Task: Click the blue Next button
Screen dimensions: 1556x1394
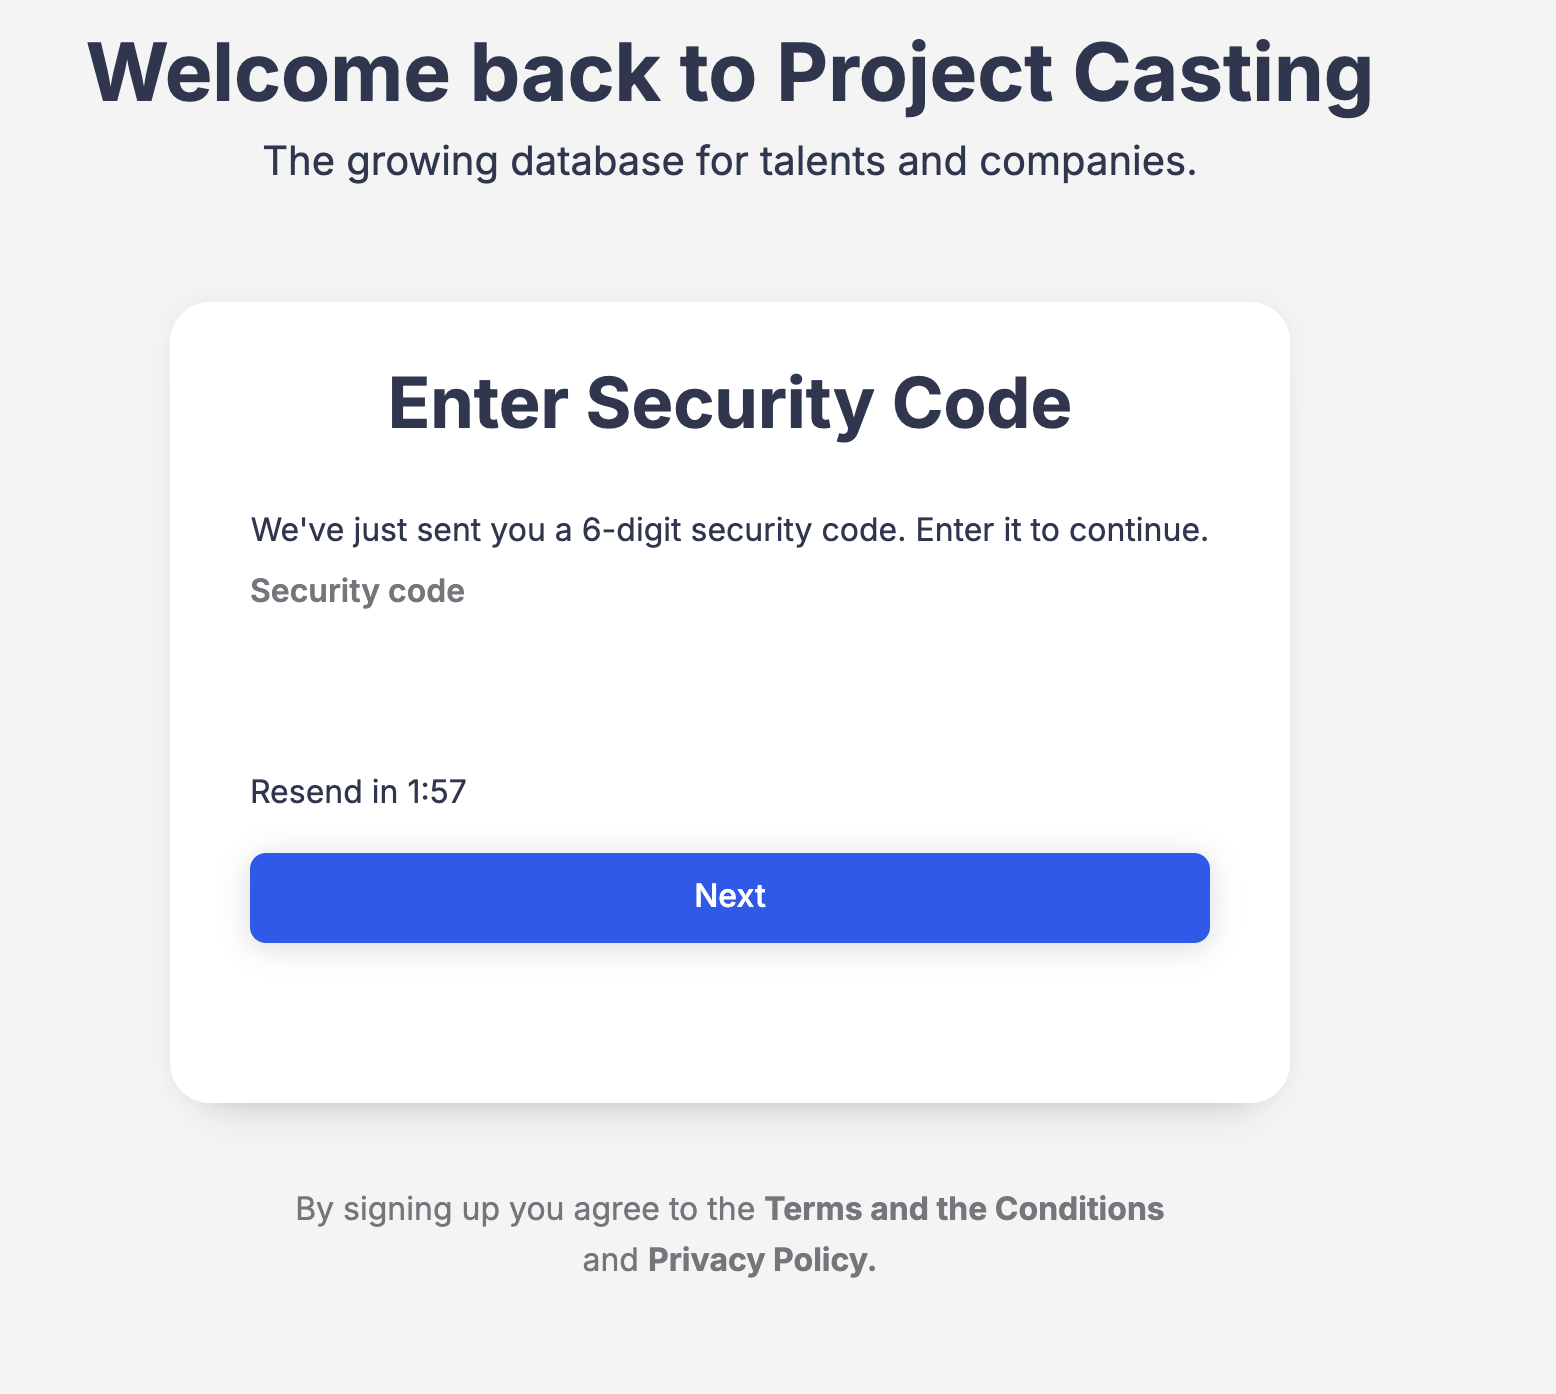Action: click(729, 897)
